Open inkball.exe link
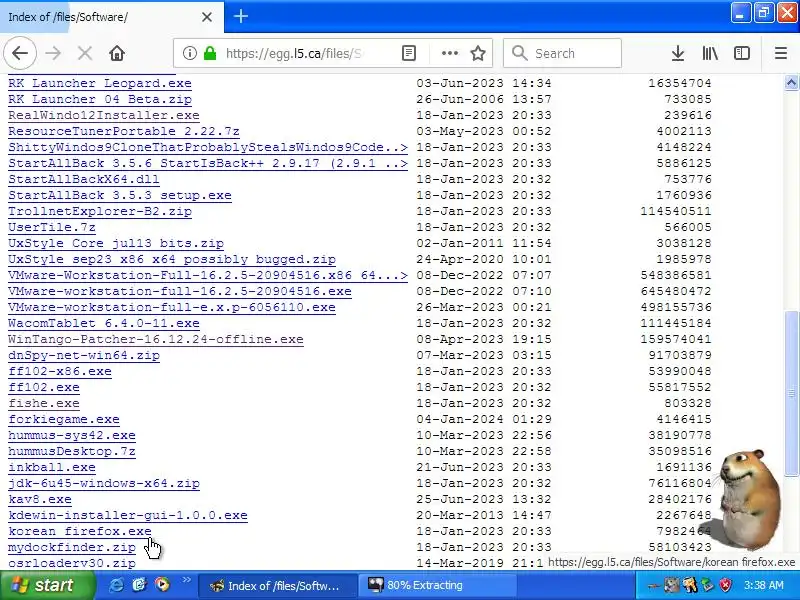 click(x=52, y=467)
